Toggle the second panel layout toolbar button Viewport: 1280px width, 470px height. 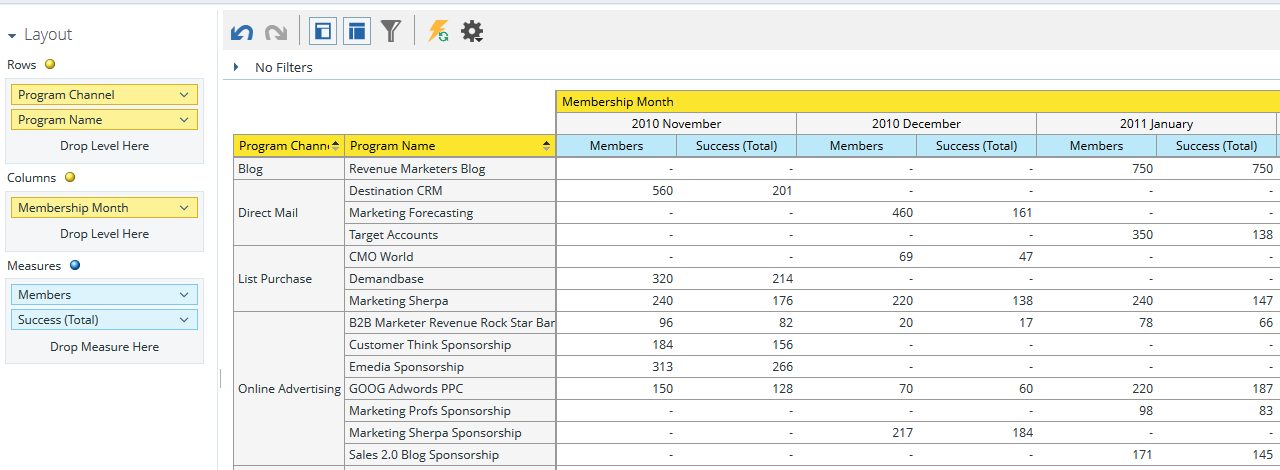pyautogui.click(x=357, y=31)
